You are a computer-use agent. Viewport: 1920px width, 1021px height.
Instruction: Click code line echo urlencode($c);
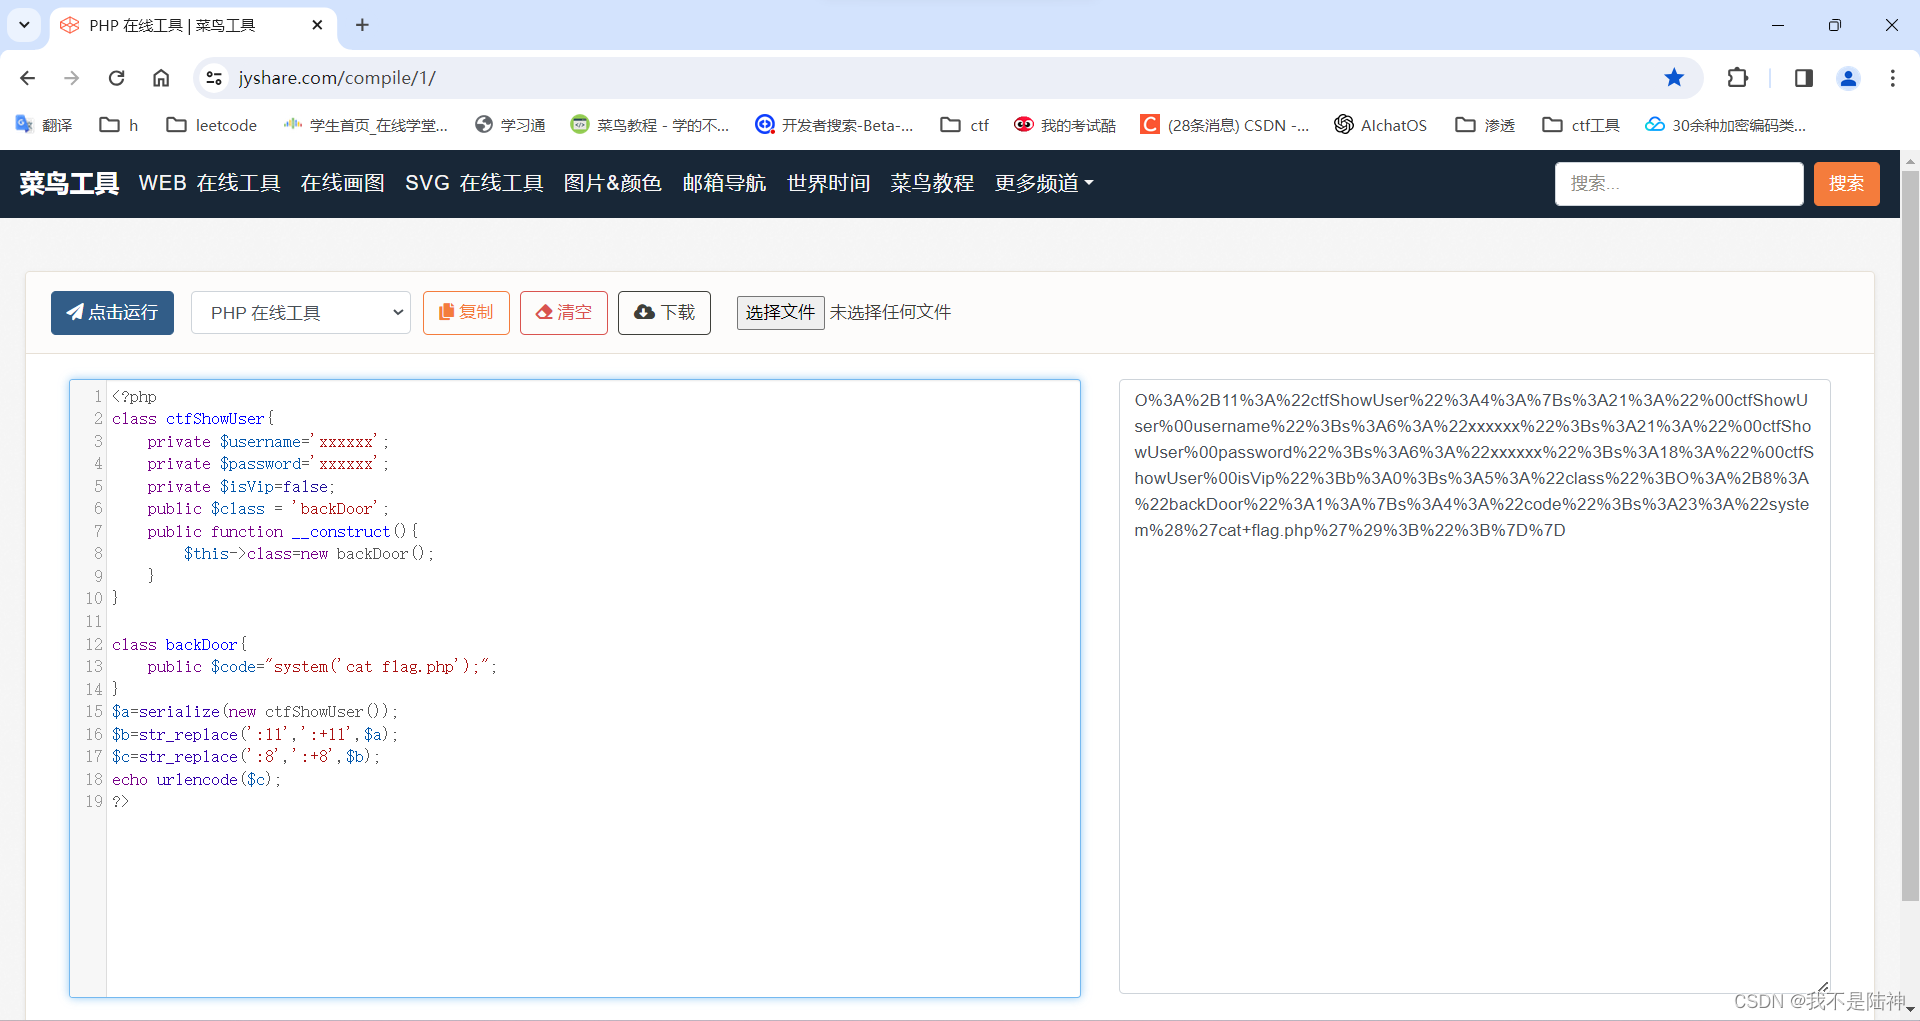(196, 780)
